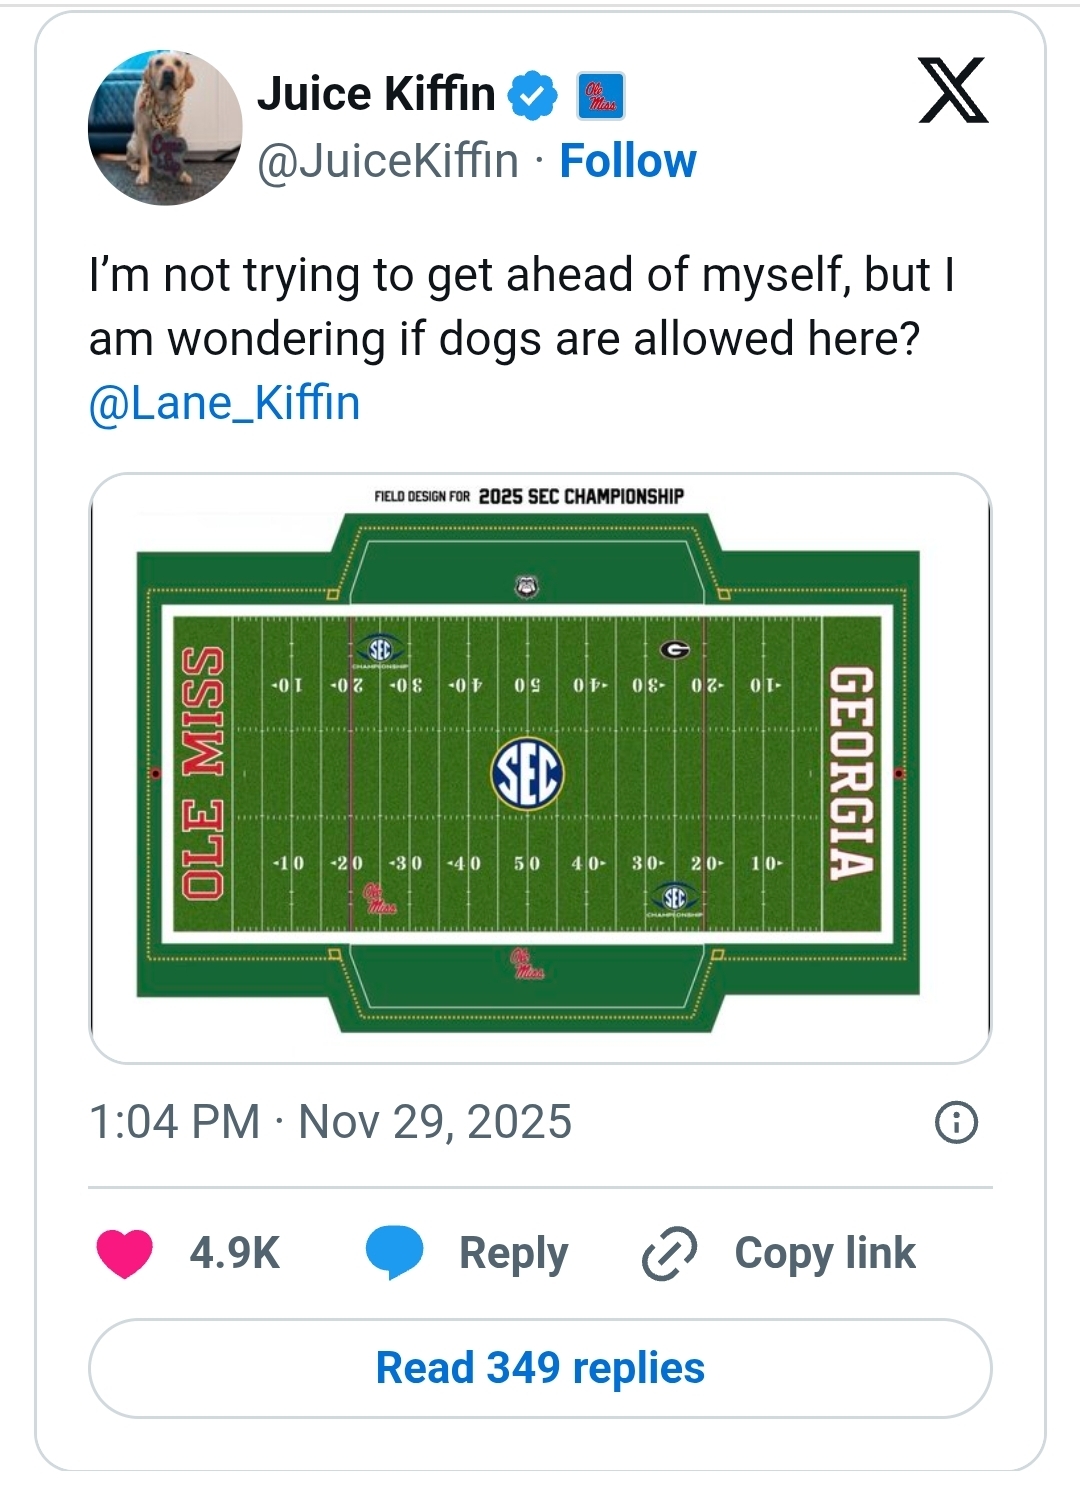Click the Ole Miss affiliation badge
1080x1488 pixels.
click(601, 97)
